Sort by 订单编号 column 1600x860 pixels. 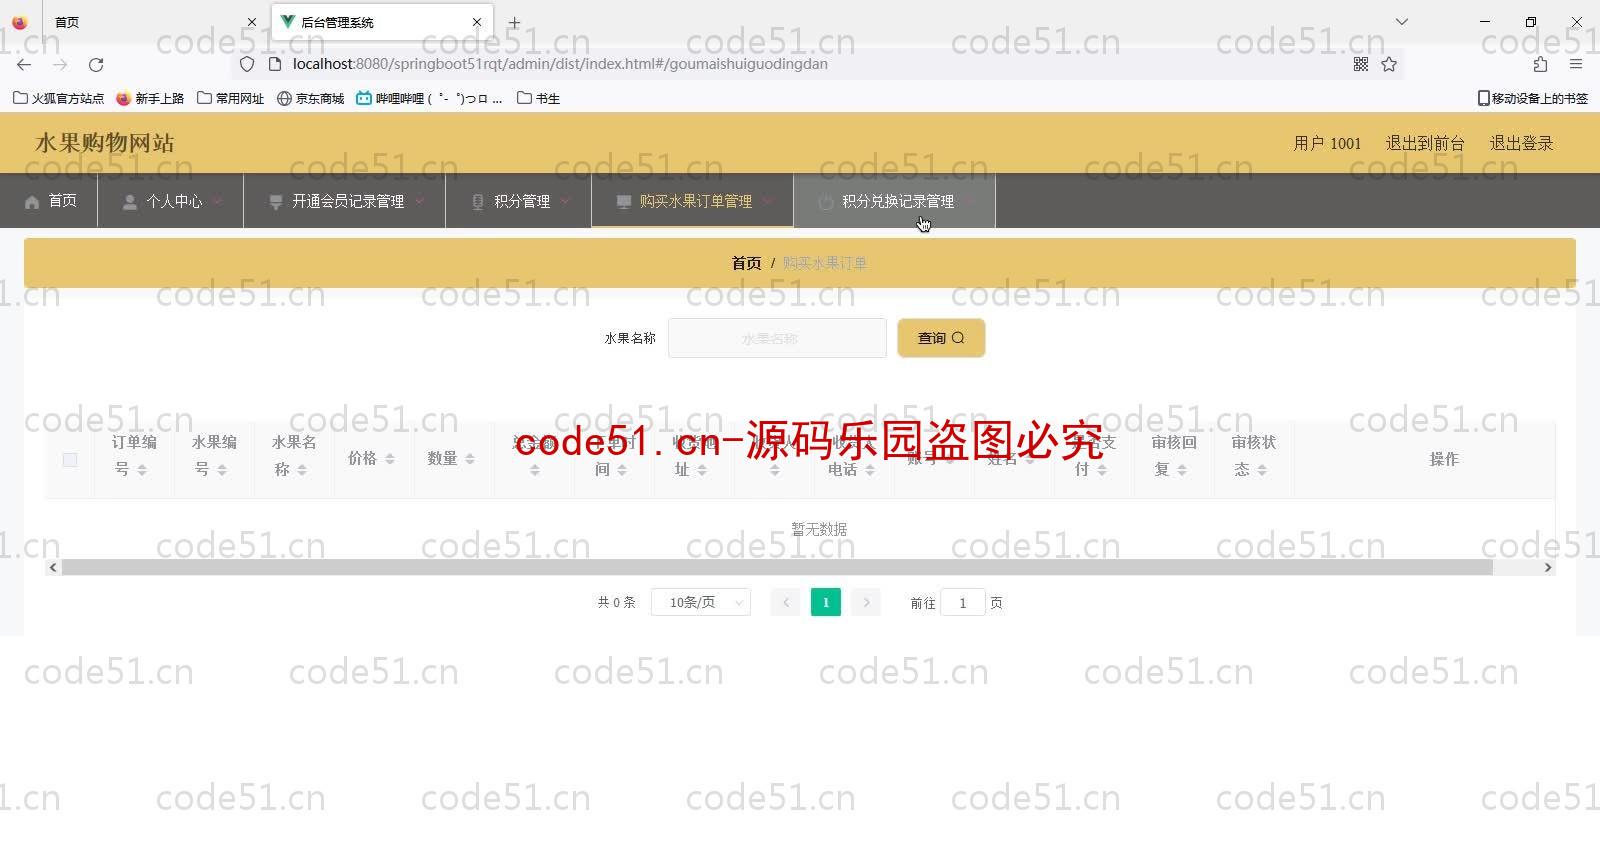pos(142,469)
